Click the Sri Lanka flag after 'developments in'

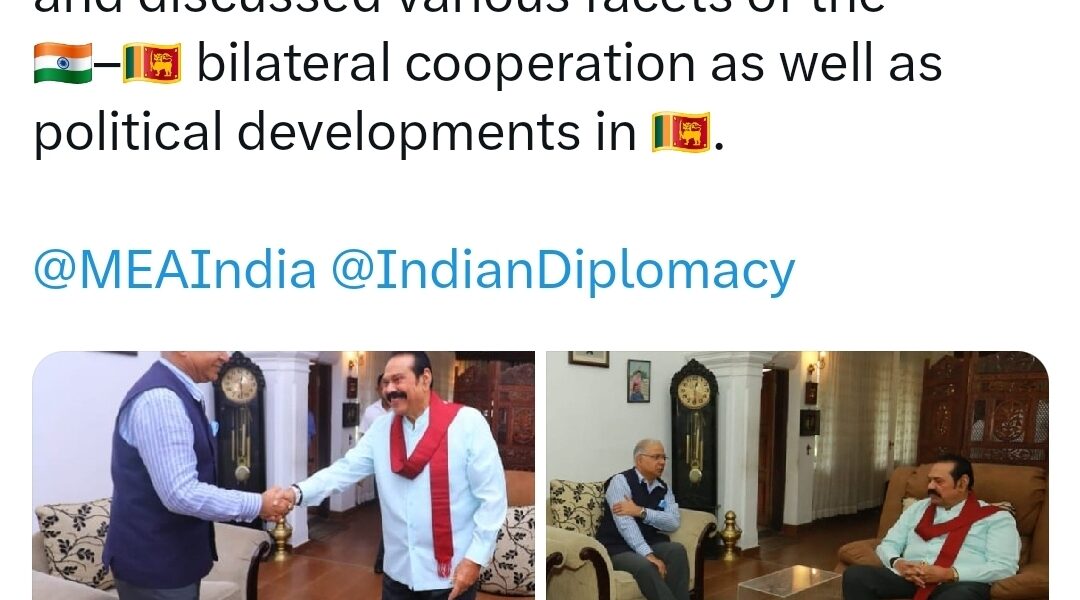tap(681, 132)
